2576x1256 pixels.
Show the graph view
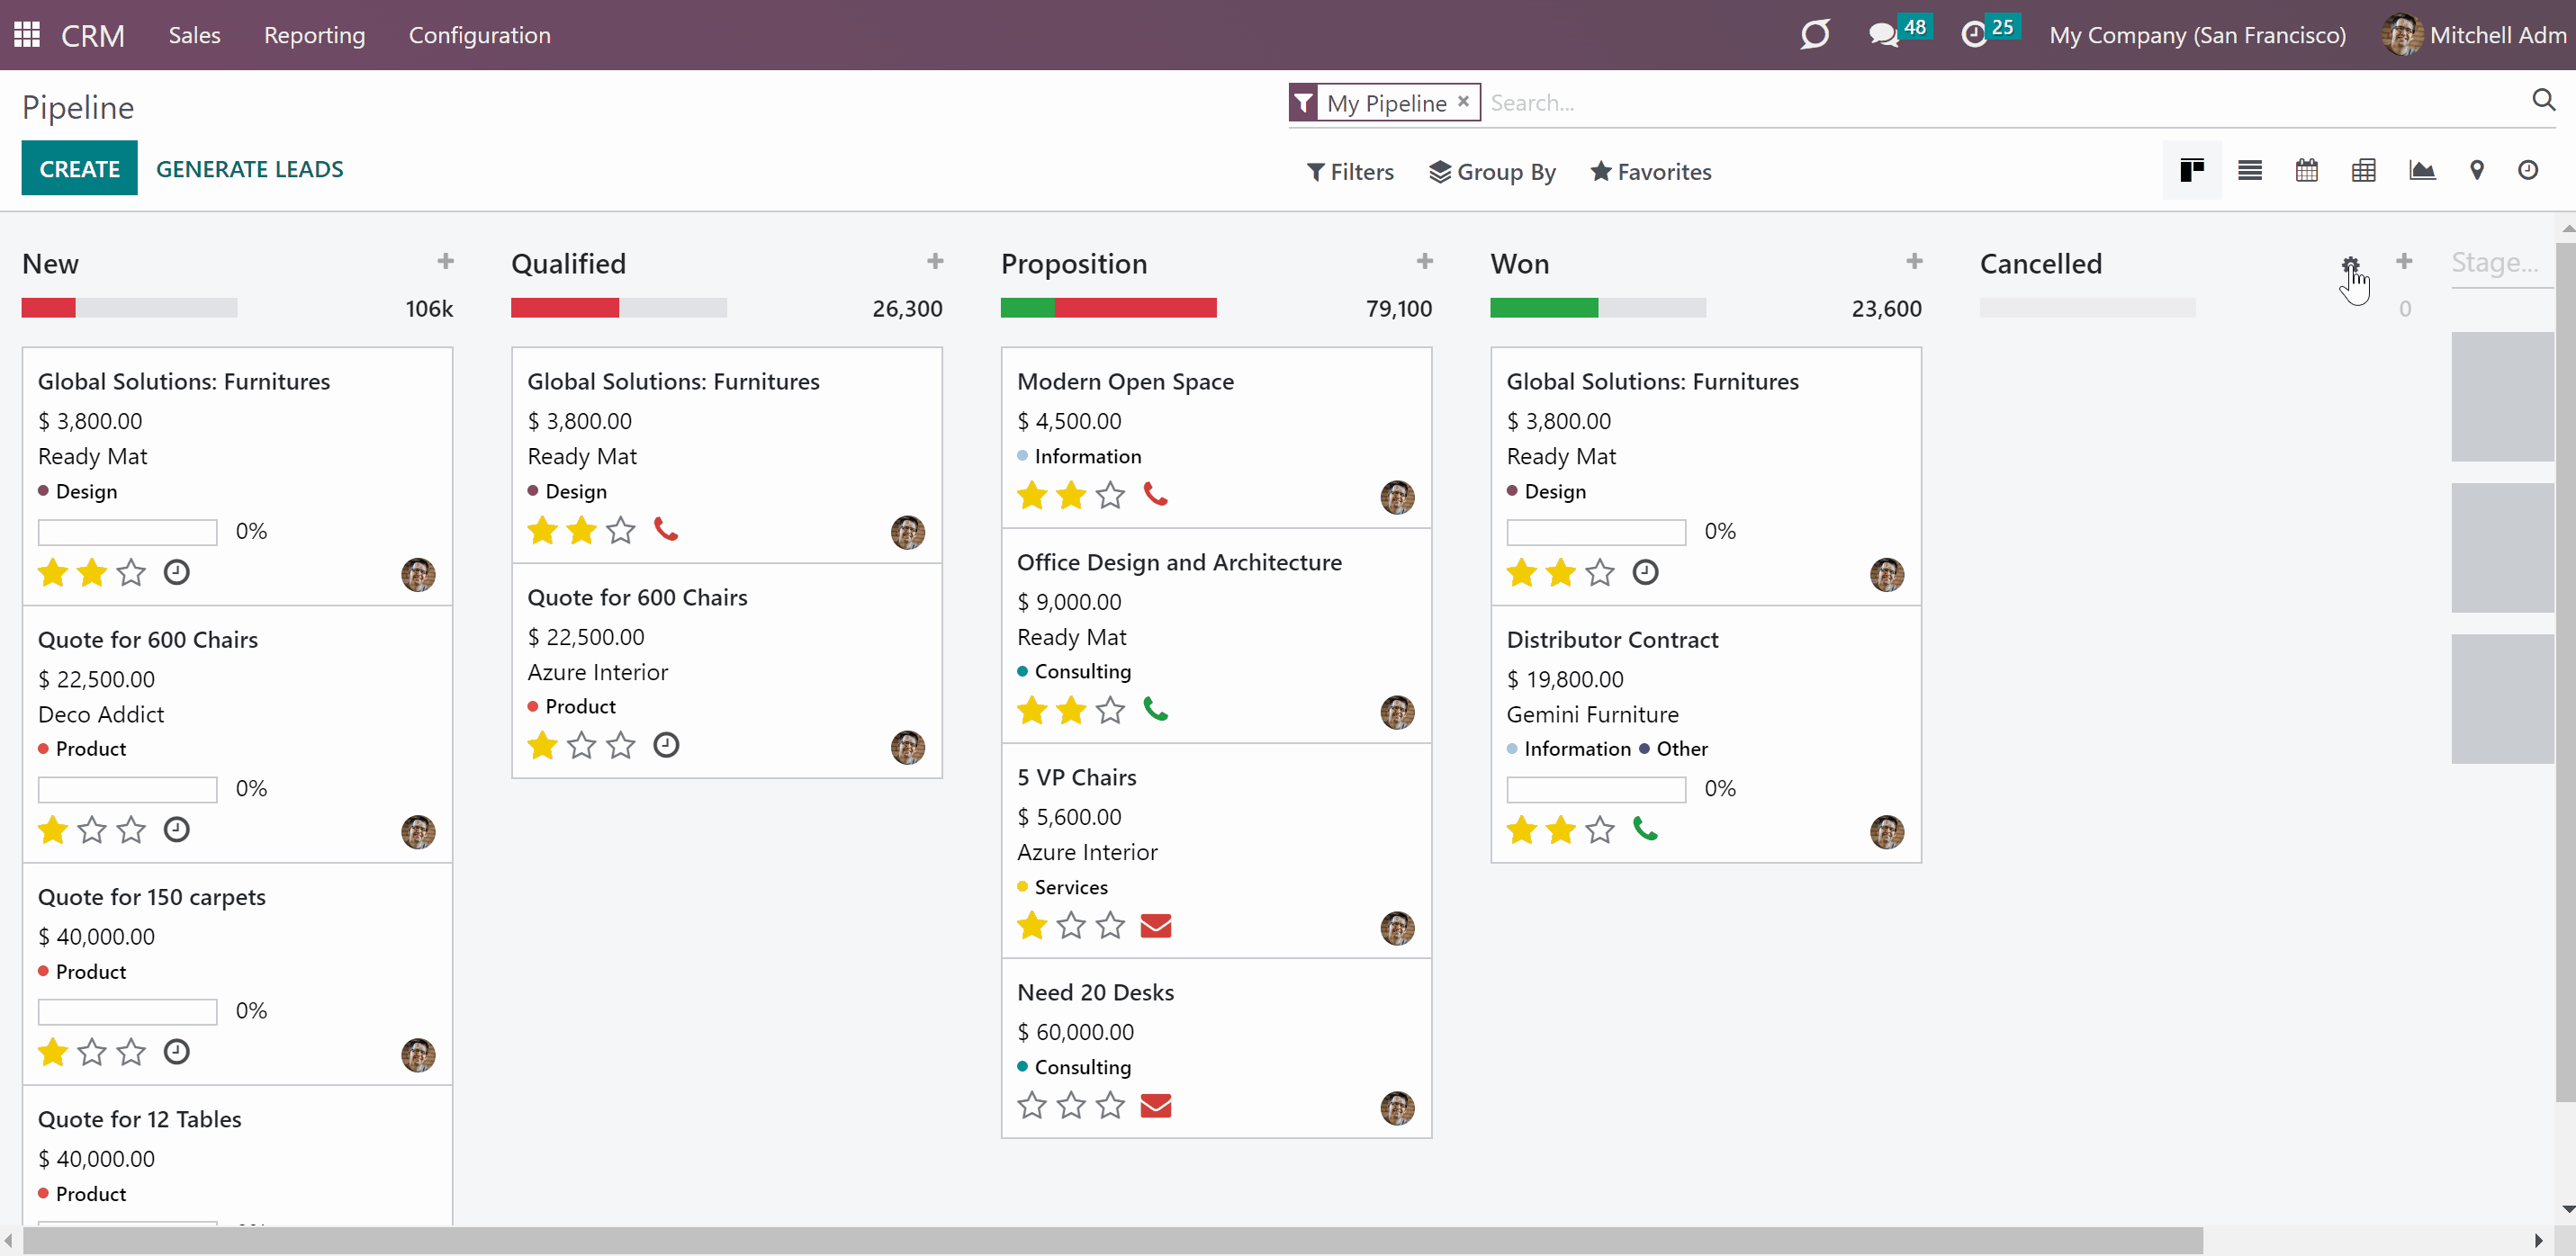pos(2421,171)
